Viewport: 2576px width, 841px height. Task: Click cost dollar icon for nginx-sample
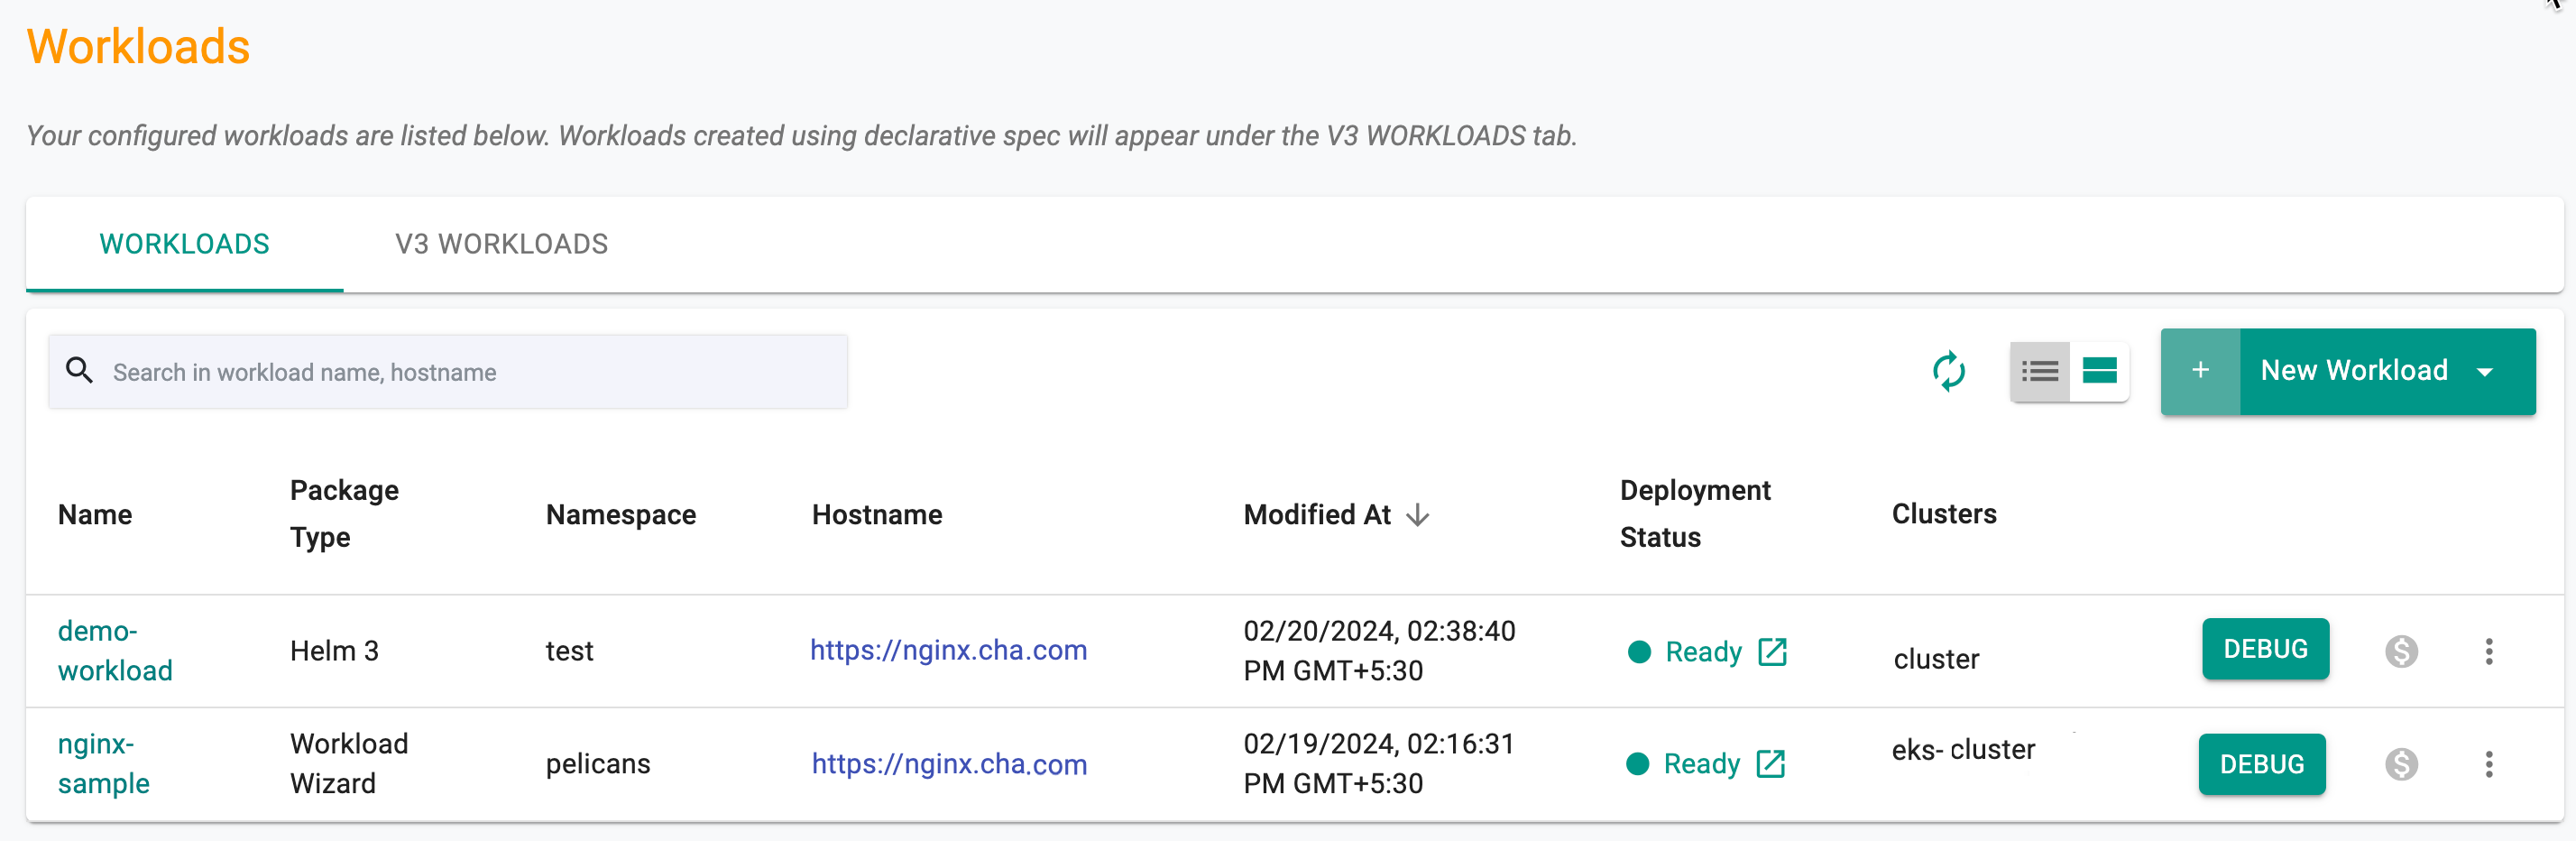coord(2401,765)
